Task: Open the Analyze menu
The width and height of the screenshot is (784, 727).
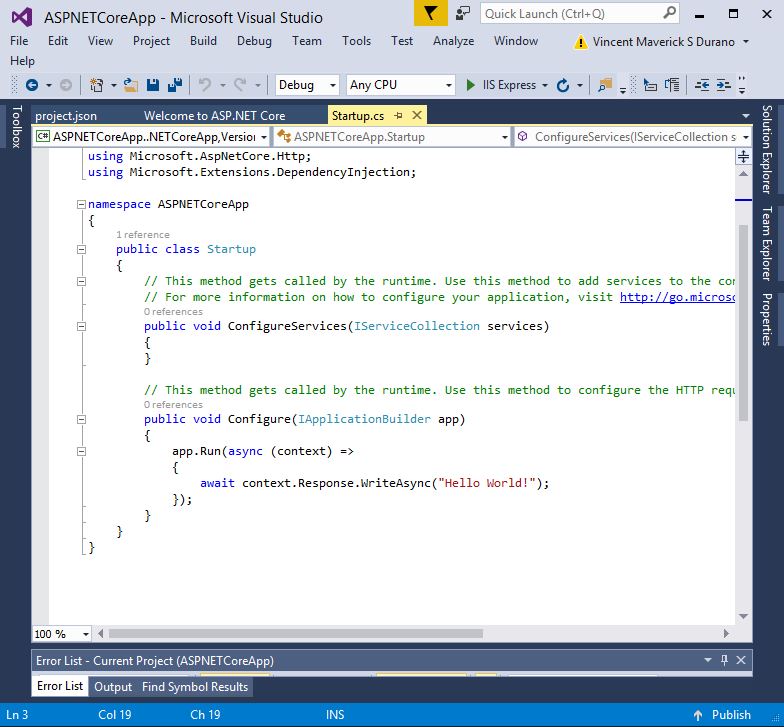Action: pyautogui.click(x=453, y=41)
